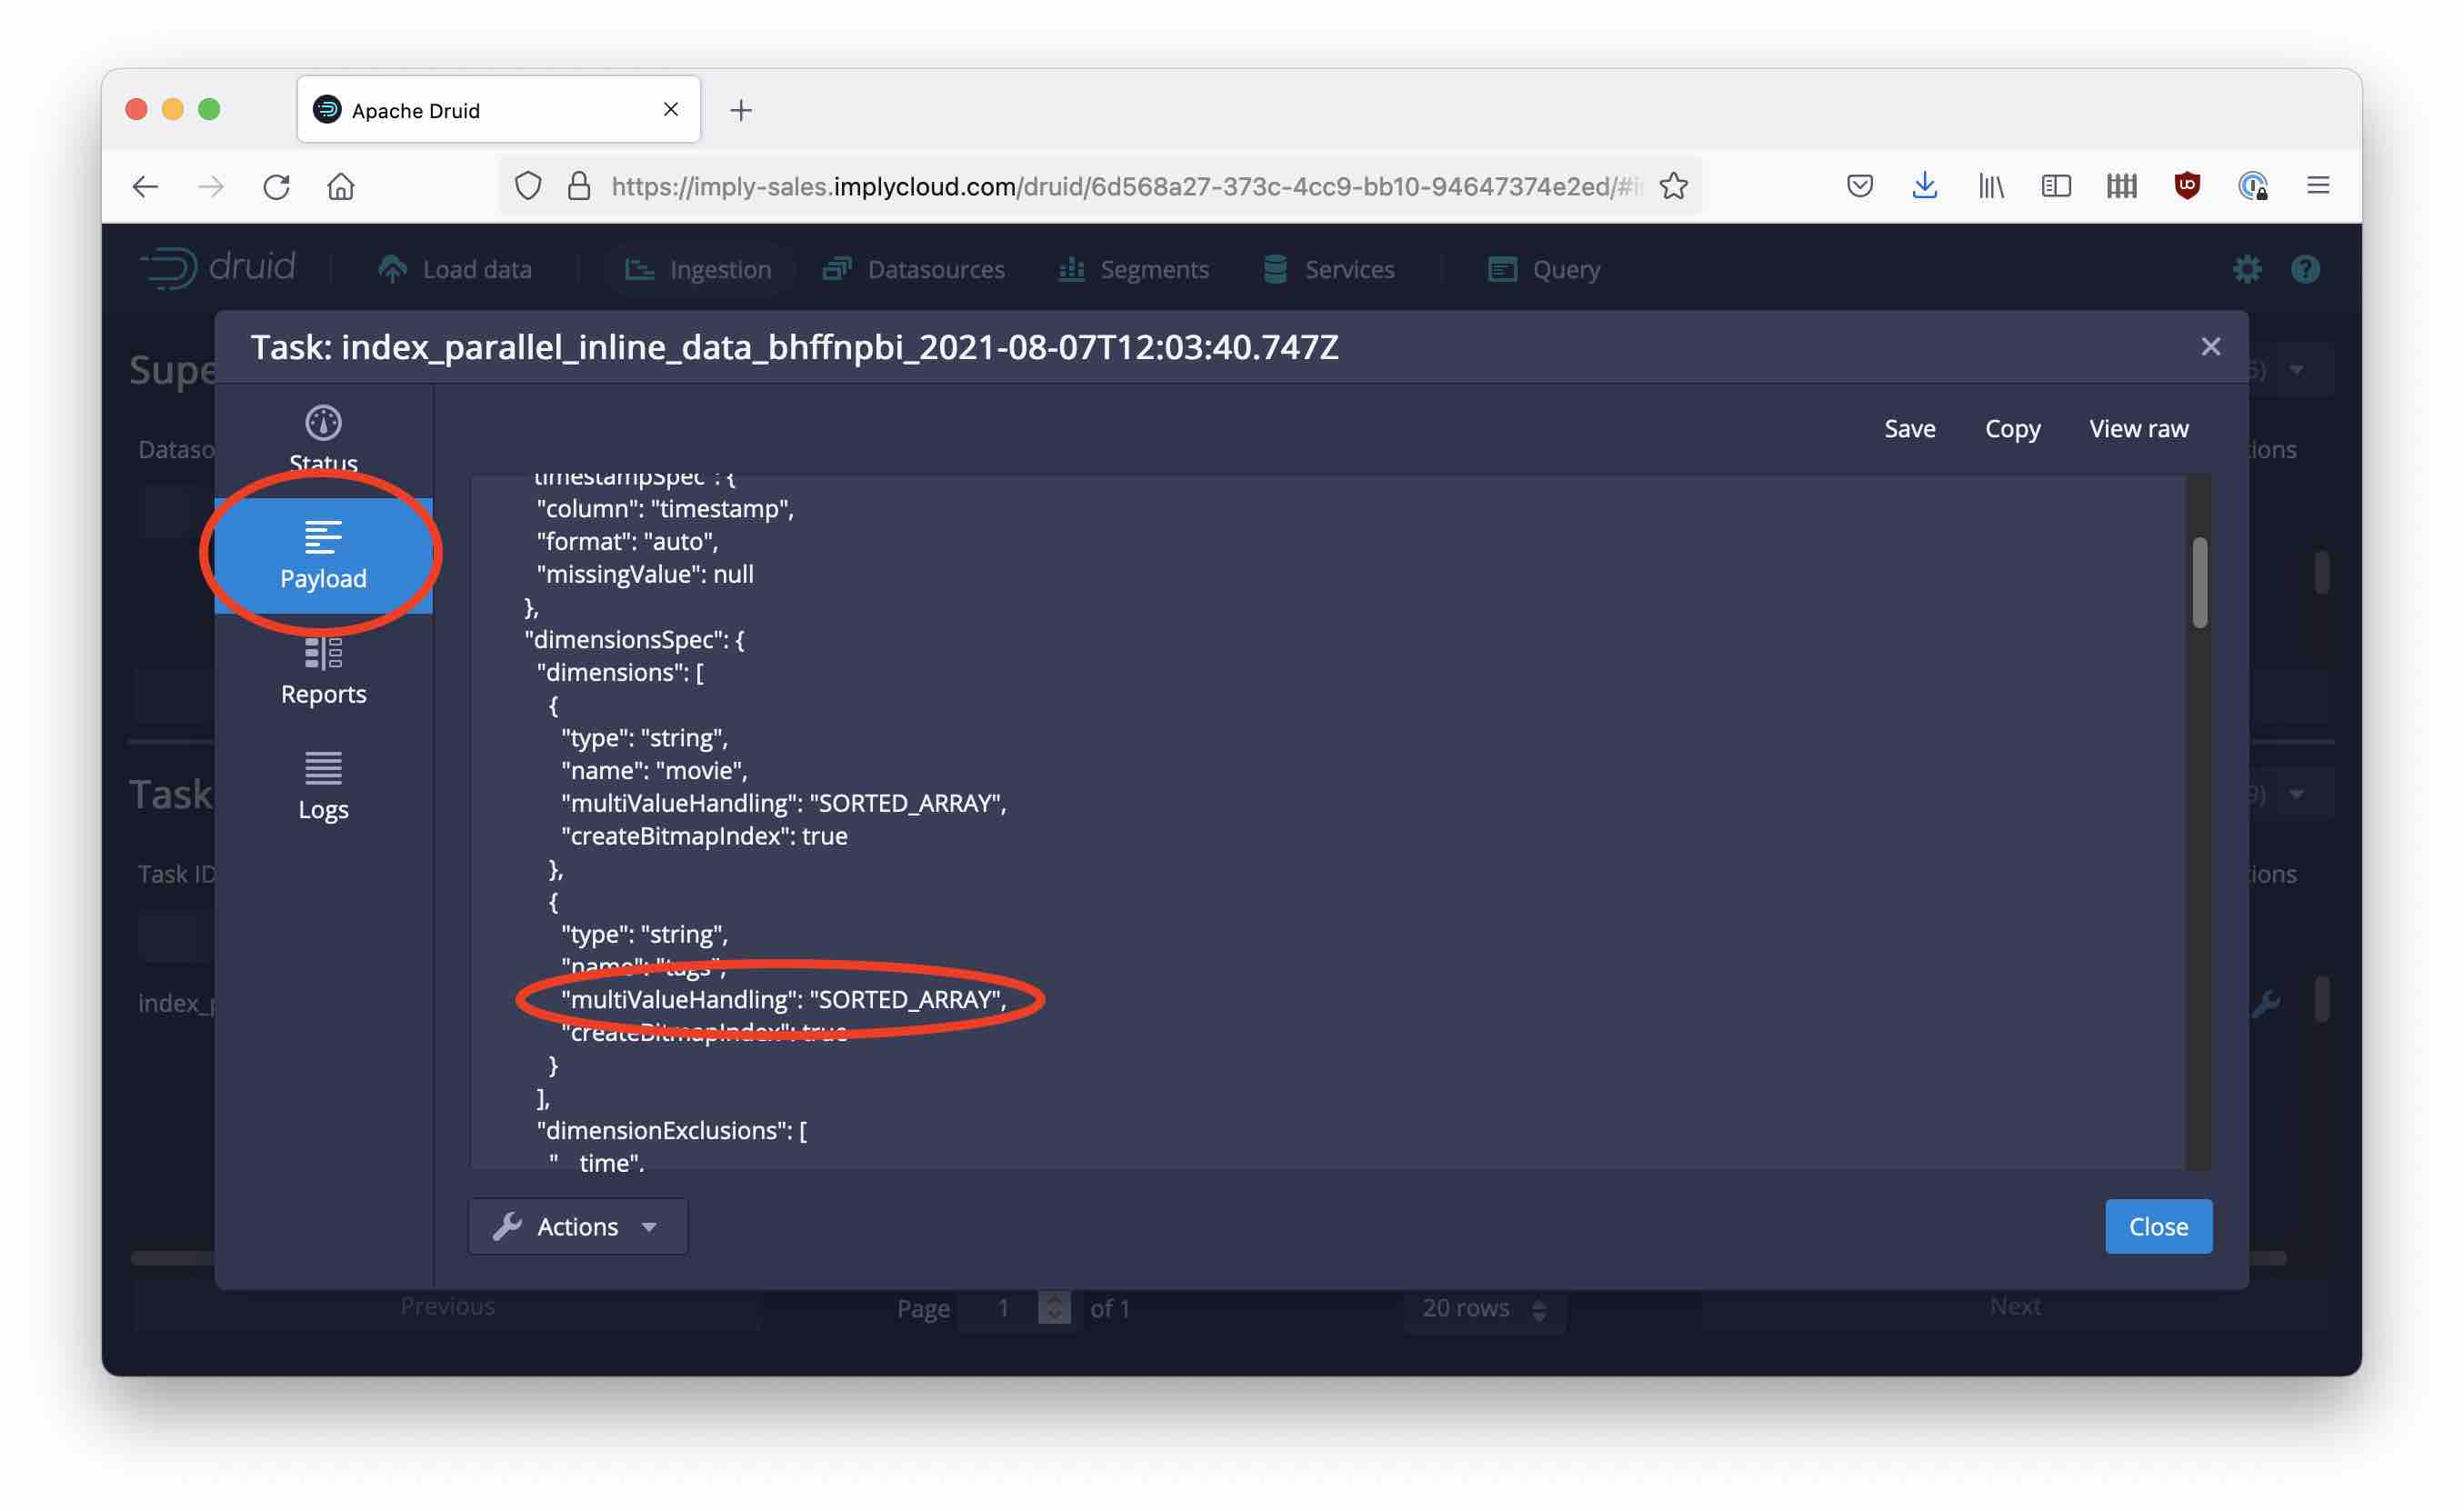Open the Status section of the task dialog
2464x1511 pixels.
tap(323, 437)
